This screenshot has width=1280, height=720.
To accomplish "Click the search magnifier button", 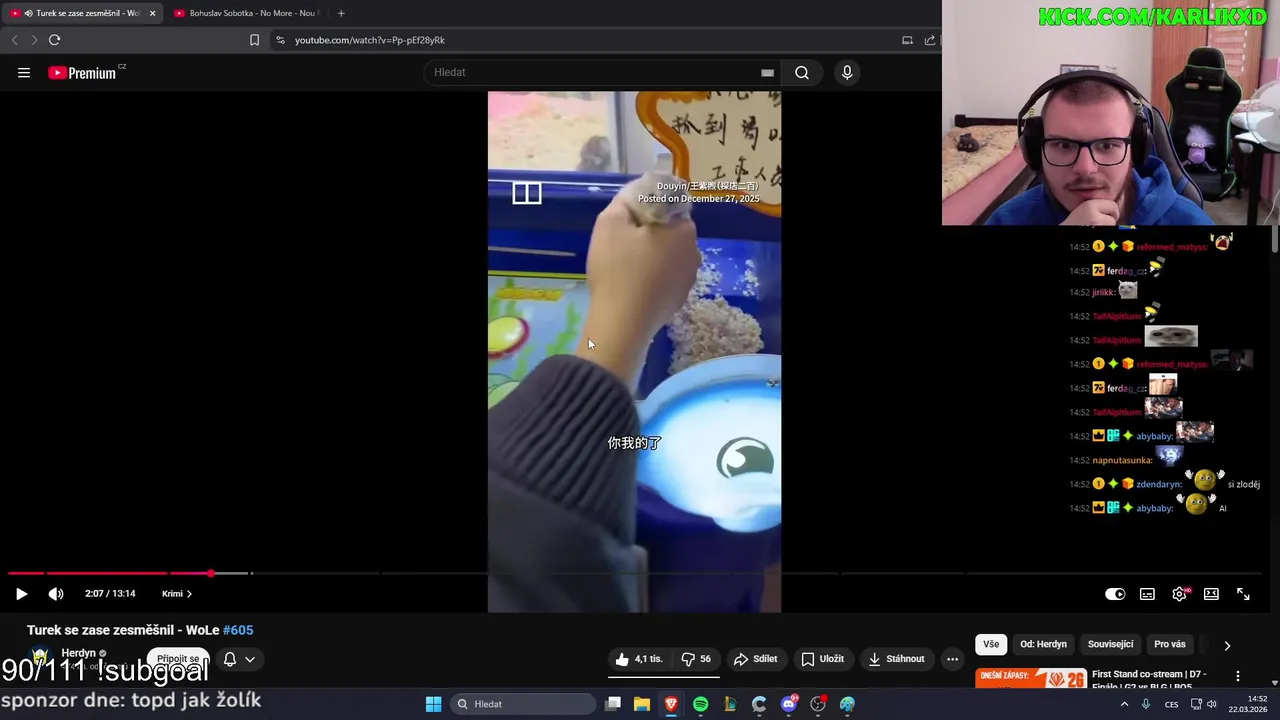I will 802,72.
